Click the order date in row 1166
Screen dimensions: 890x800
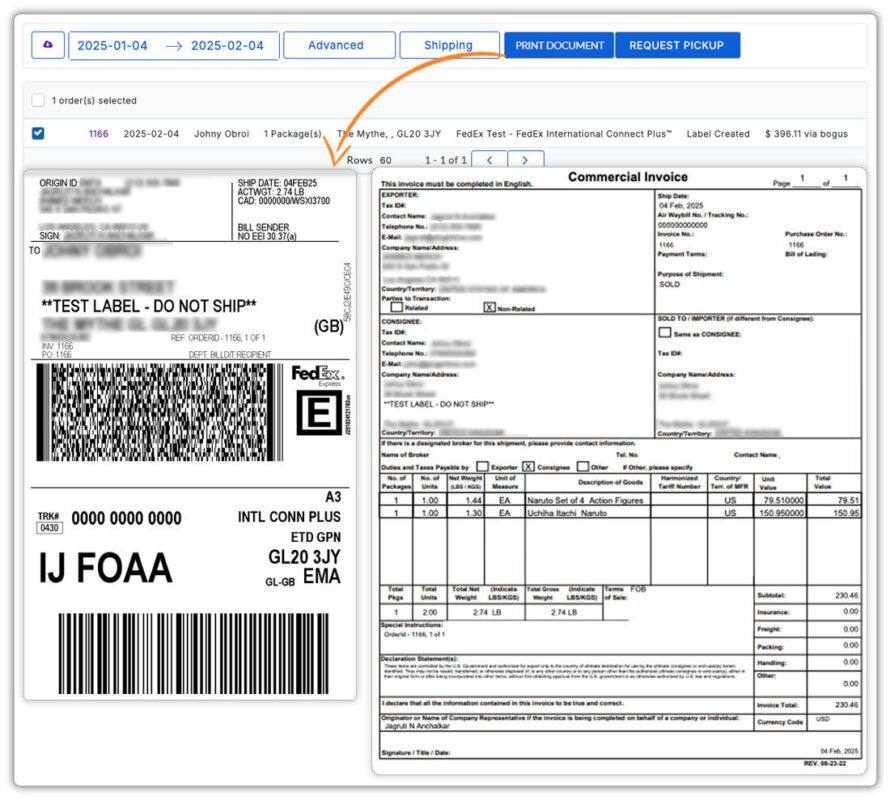coord(151,134)
